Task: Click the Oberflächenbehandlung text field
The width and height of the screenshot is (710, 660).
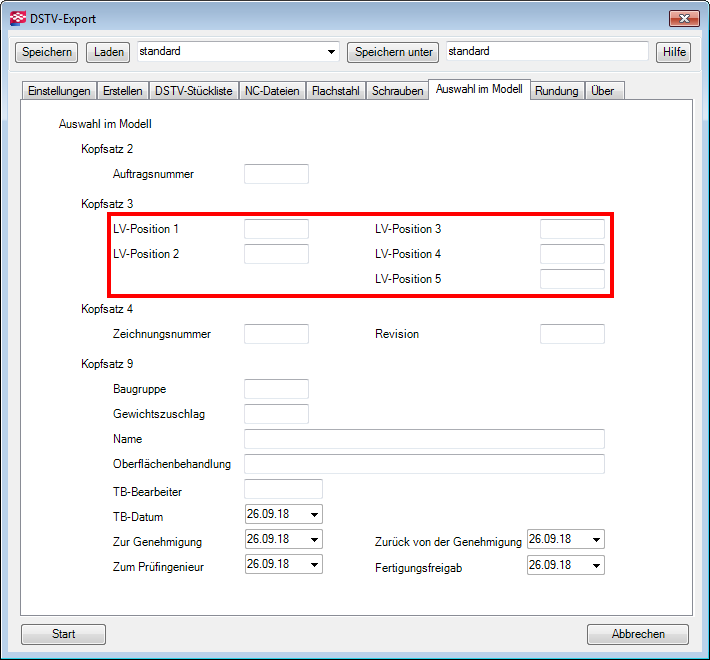Action: click(424, 464)
